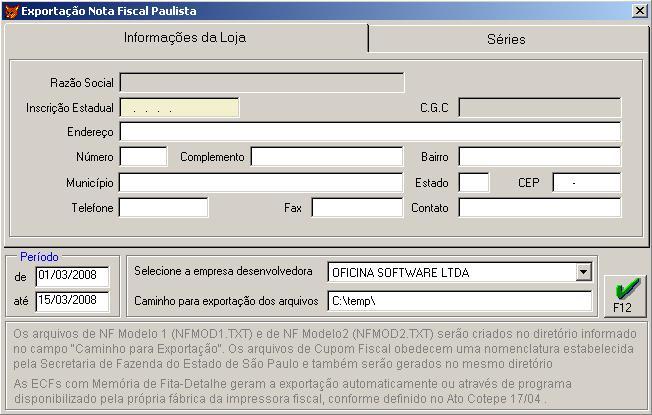Click the CEP field
This screenshot has width=652, height=415.
587,183
